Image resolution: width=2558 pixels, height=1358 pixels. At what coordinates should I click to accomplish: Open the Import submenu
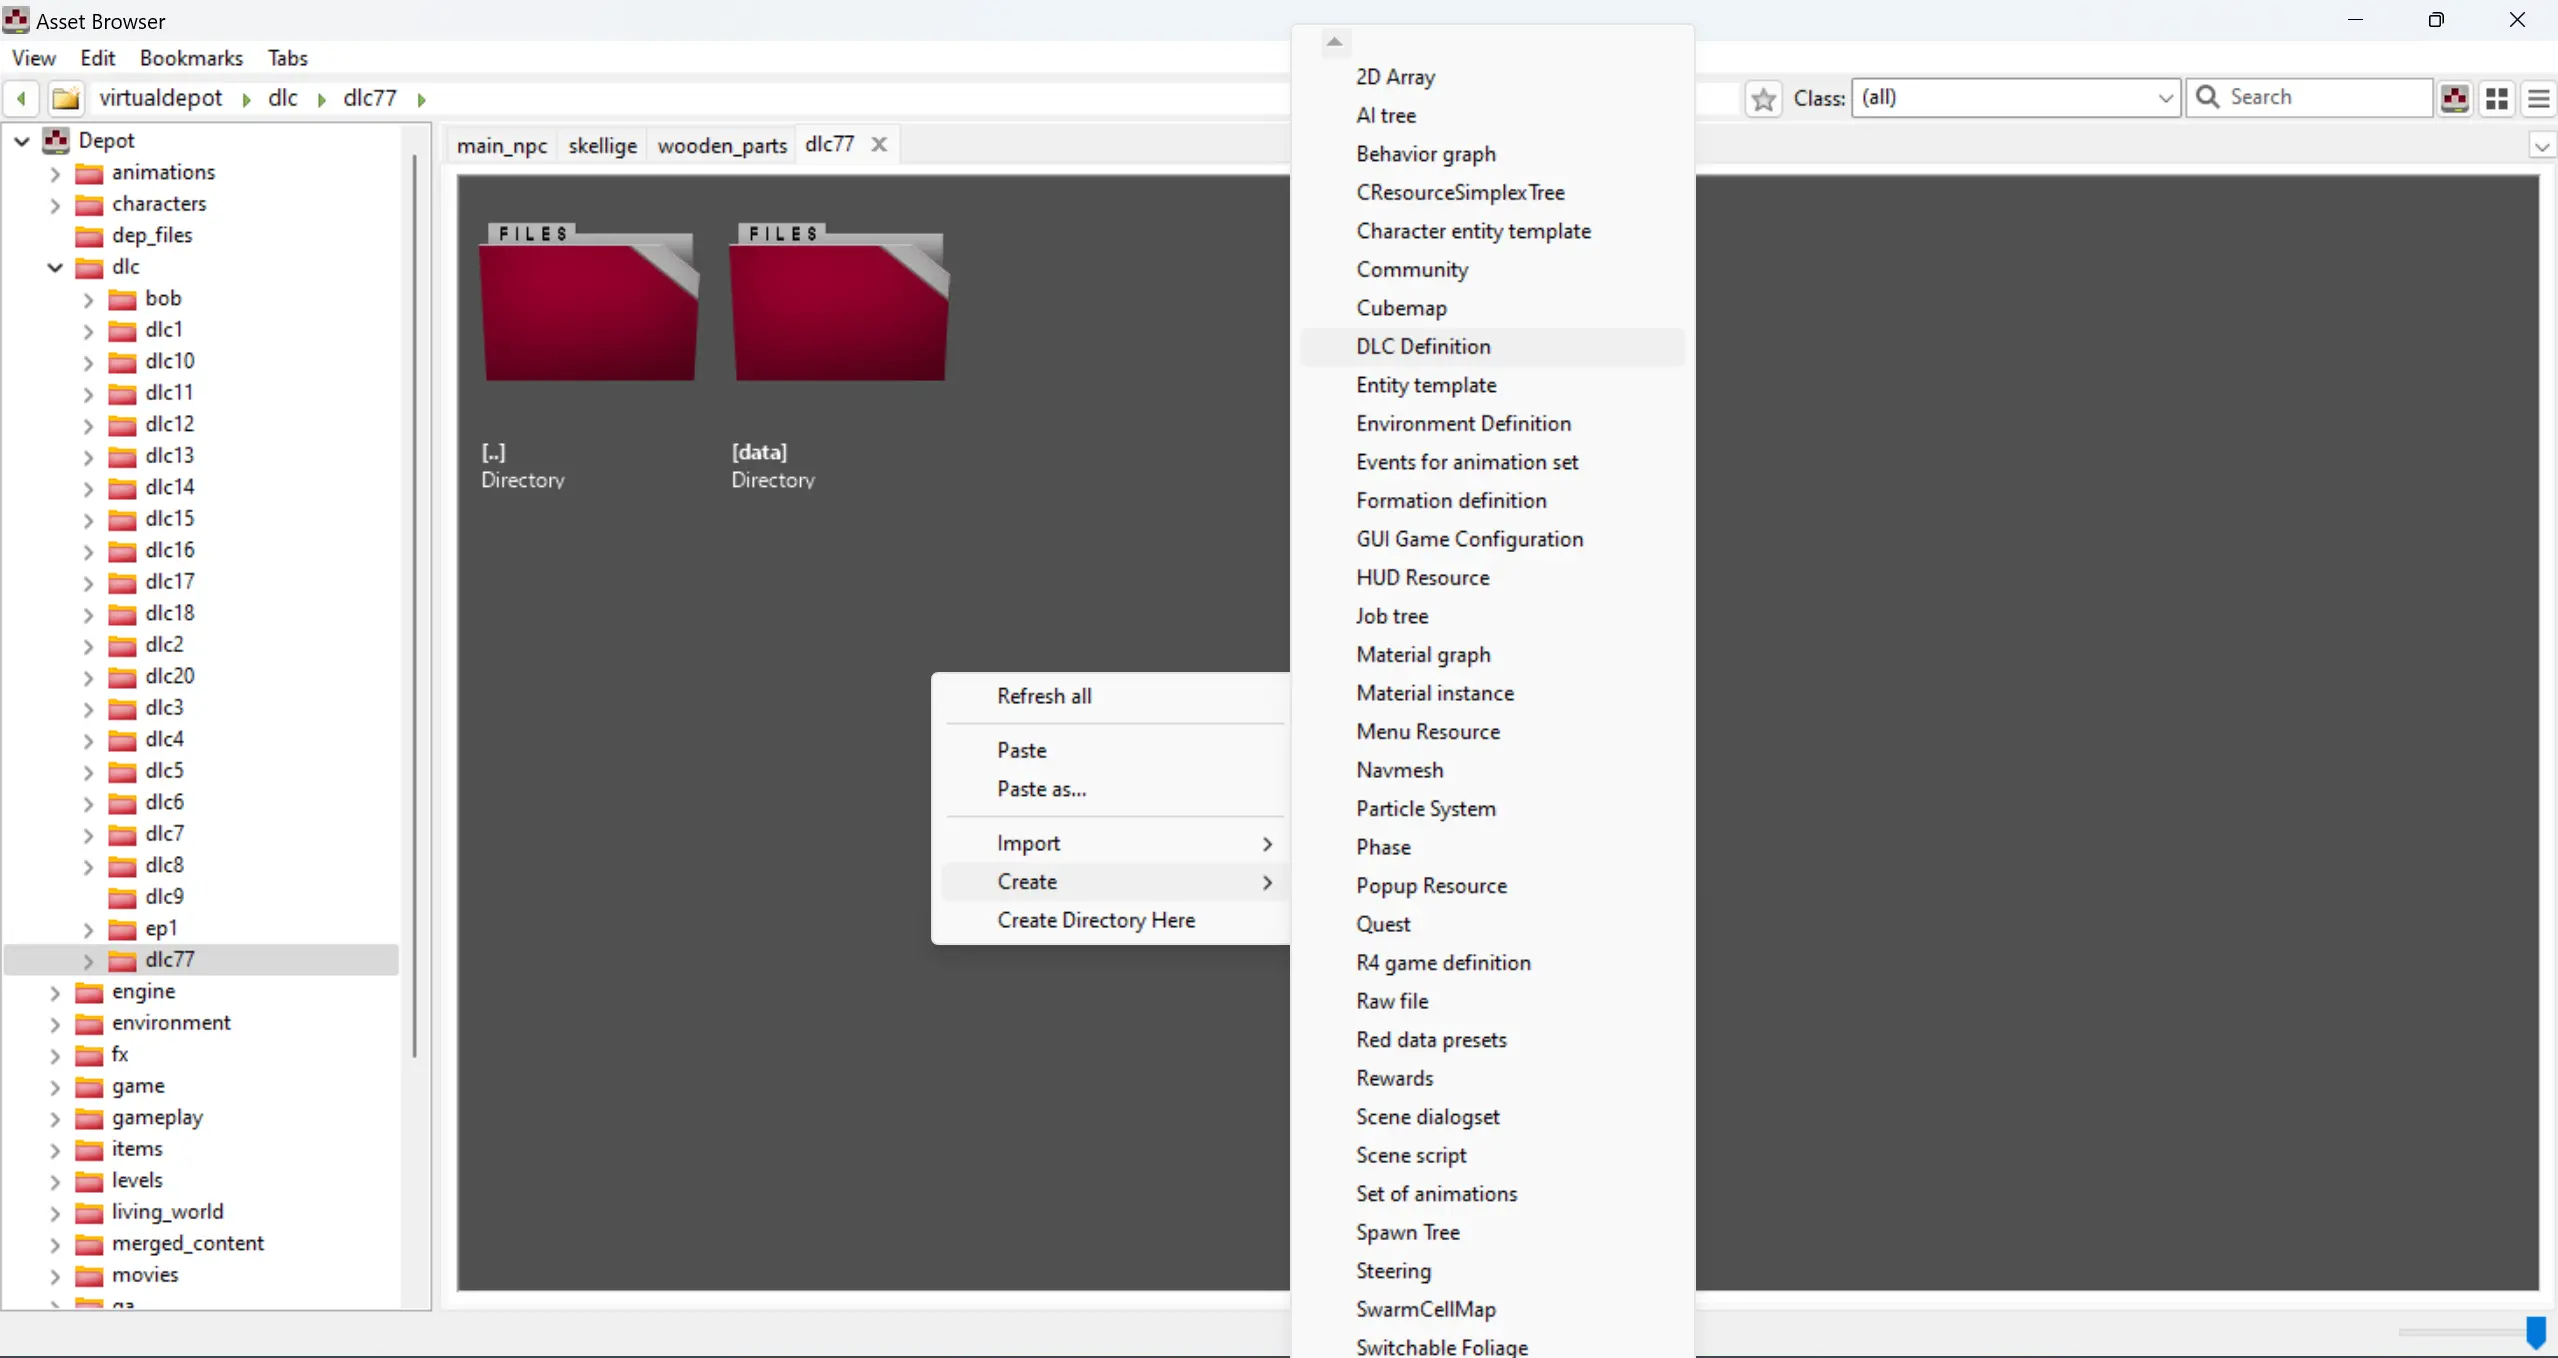pos(1113,843)
